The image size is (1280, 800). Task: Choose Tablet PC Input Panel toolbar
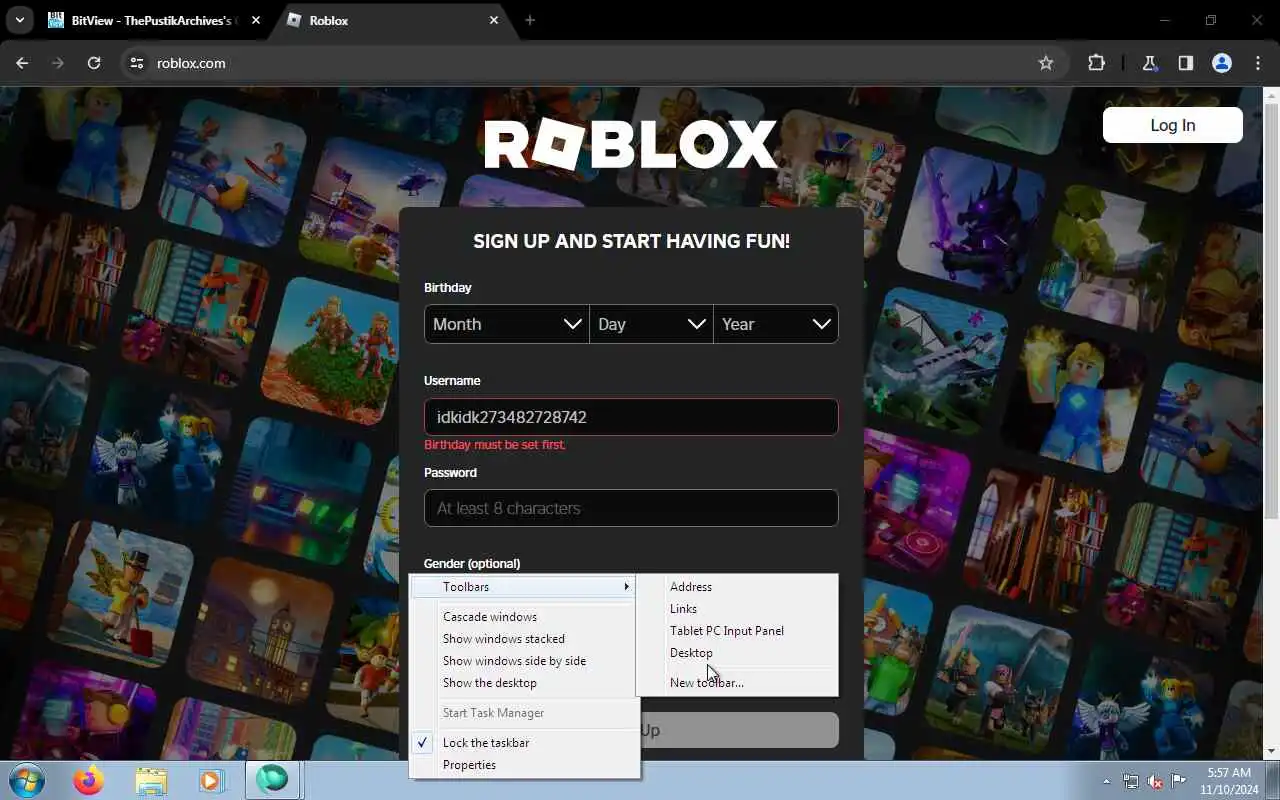pos(737,631)
